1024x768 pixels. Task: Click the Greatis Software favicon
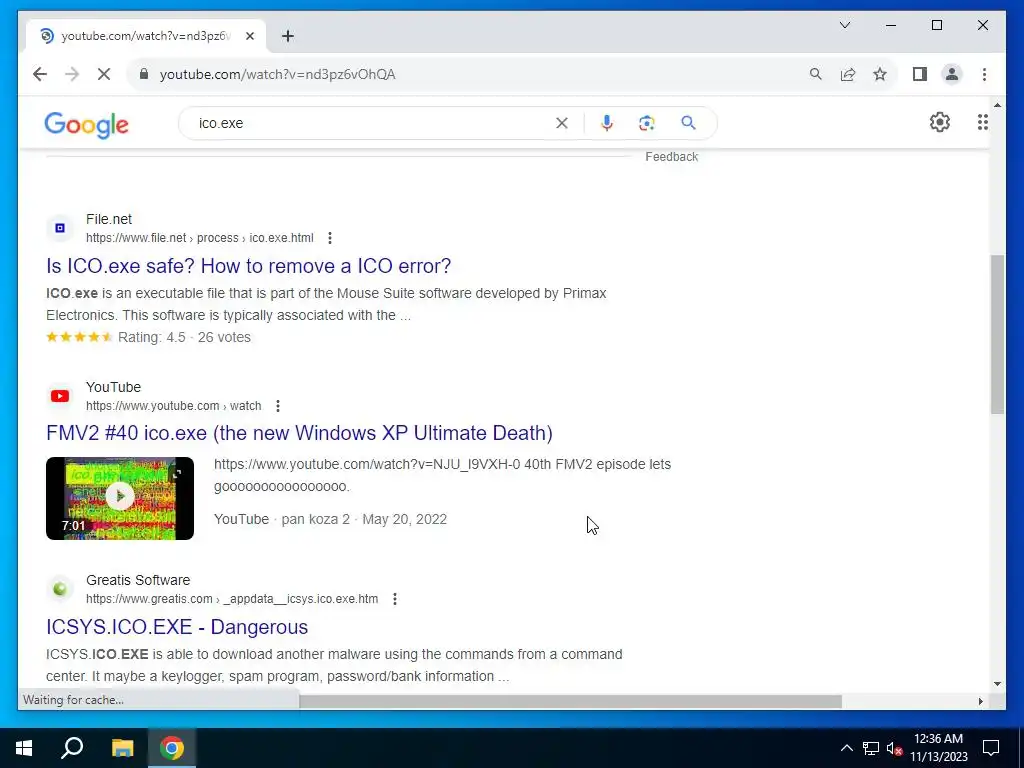[x=60, y=589]
